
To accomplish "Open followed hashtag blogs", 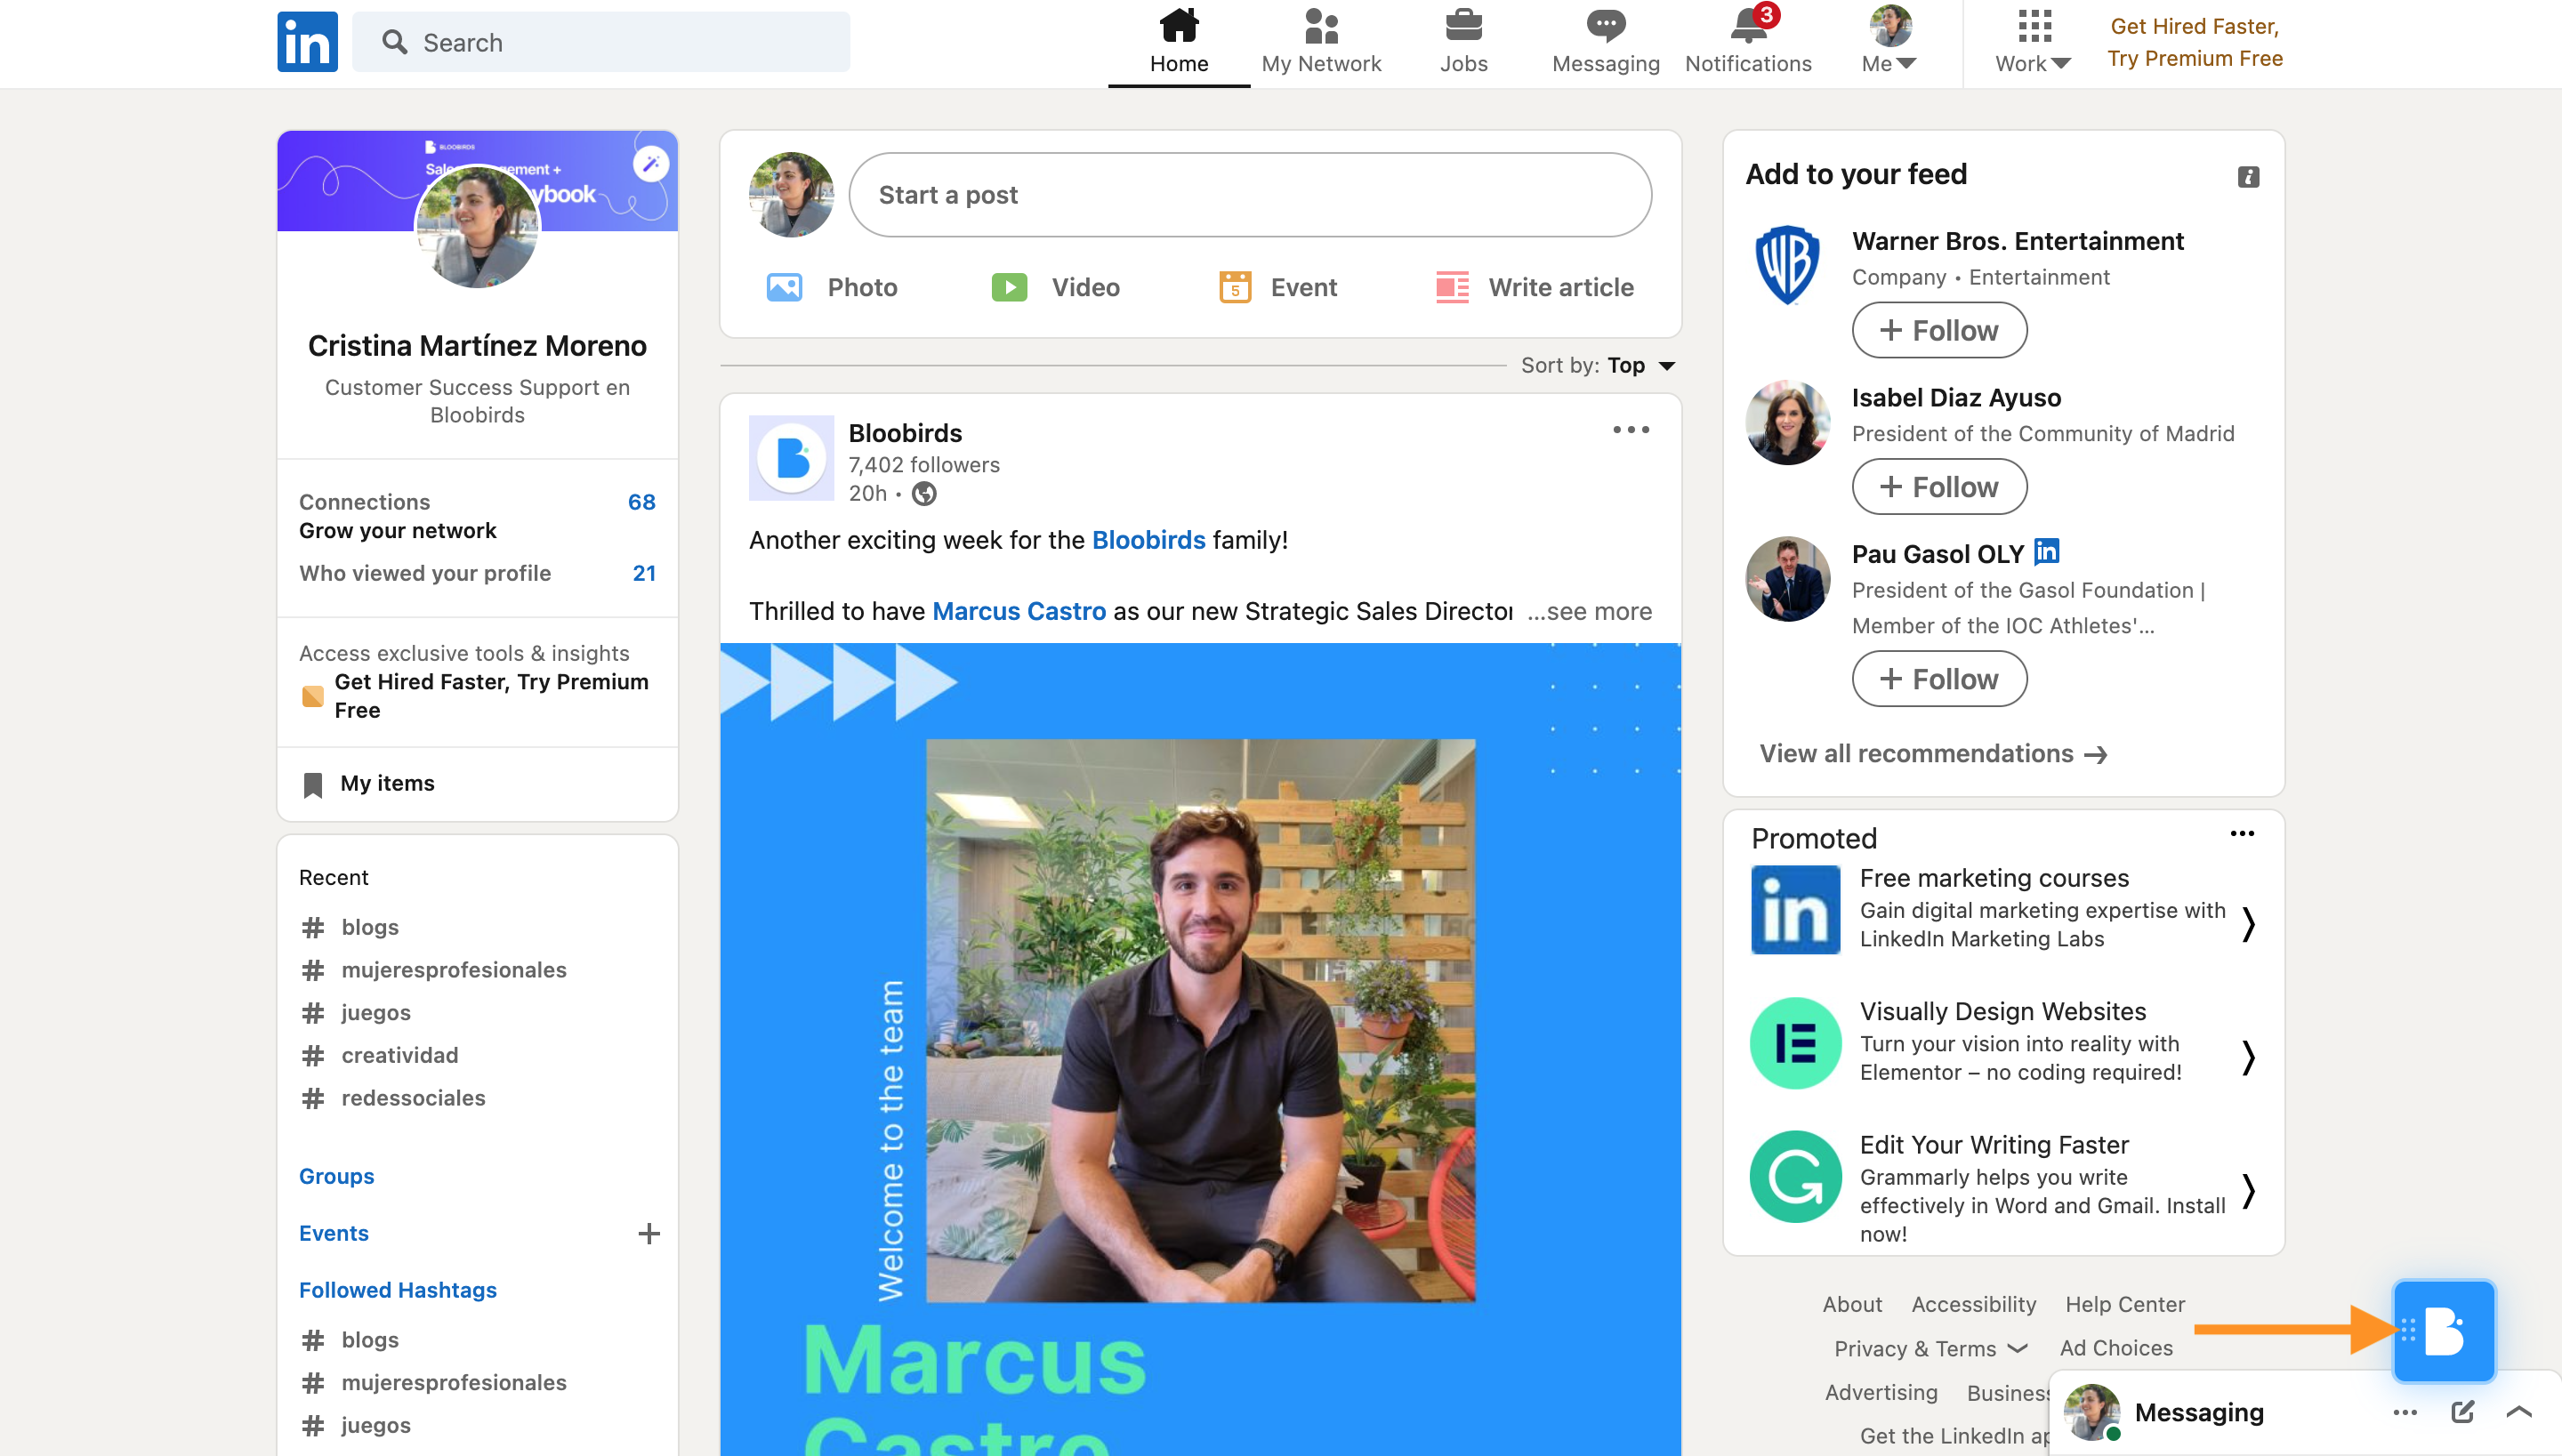I will point(351,1340).
